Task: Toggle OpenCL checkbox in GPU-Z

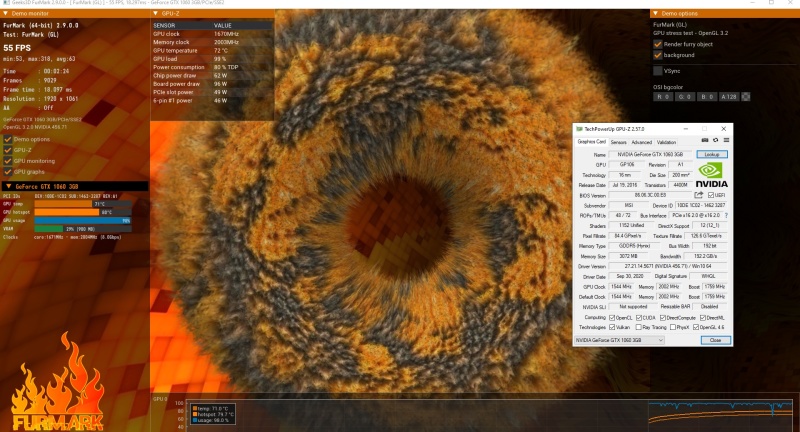Action: pos(612,318)
